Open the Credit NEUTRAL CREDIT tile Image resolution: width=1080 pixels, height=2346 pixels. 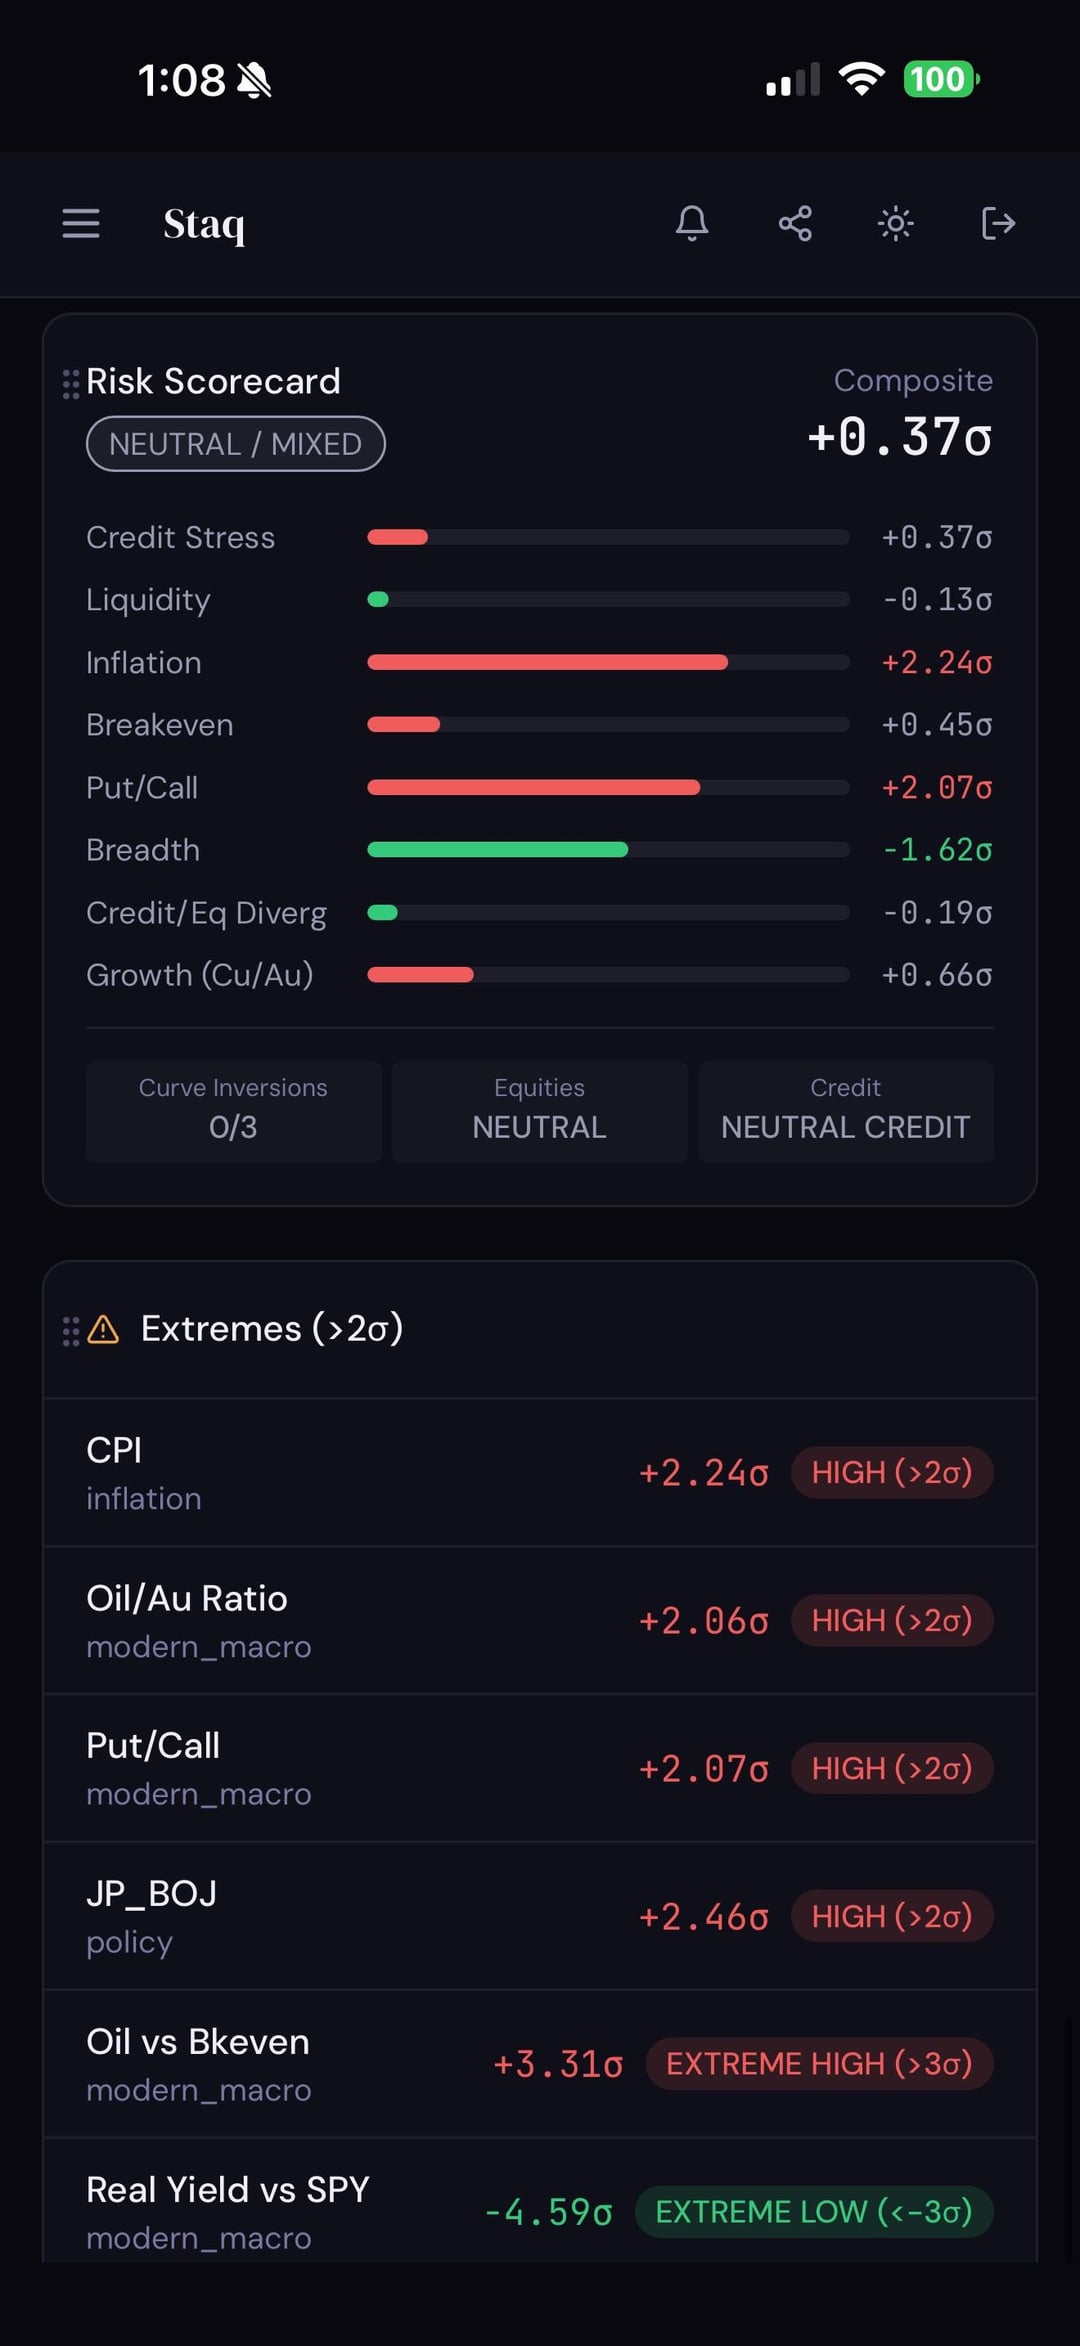pyautogui.click(x=845, y=1110)
